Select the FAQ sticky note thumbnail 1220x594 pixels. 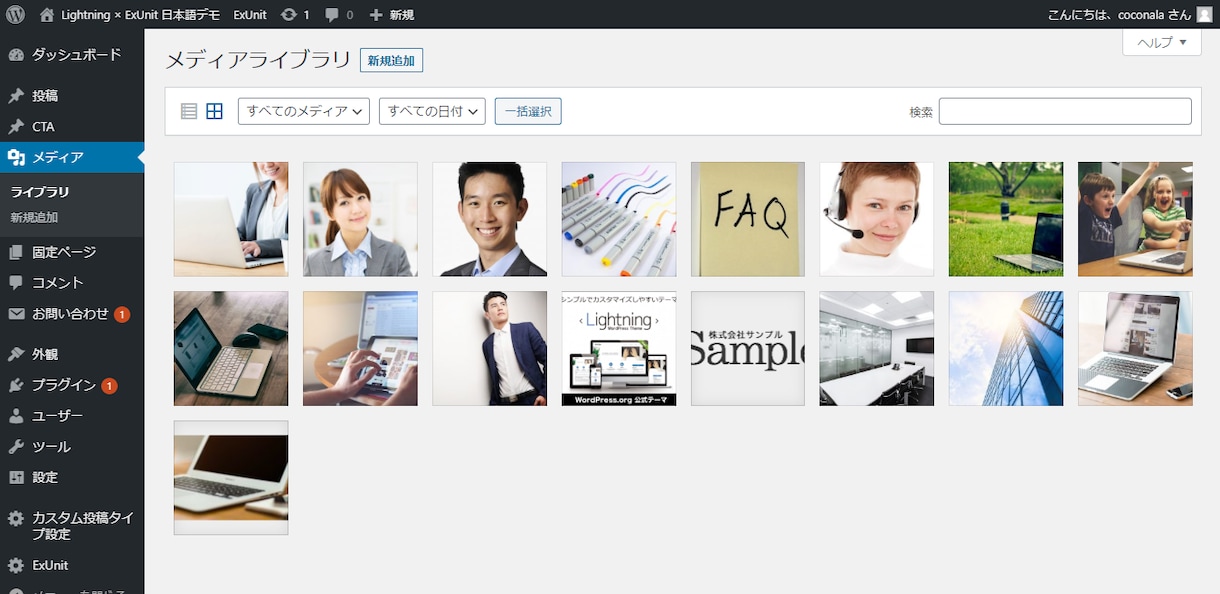tap(748, 219)
